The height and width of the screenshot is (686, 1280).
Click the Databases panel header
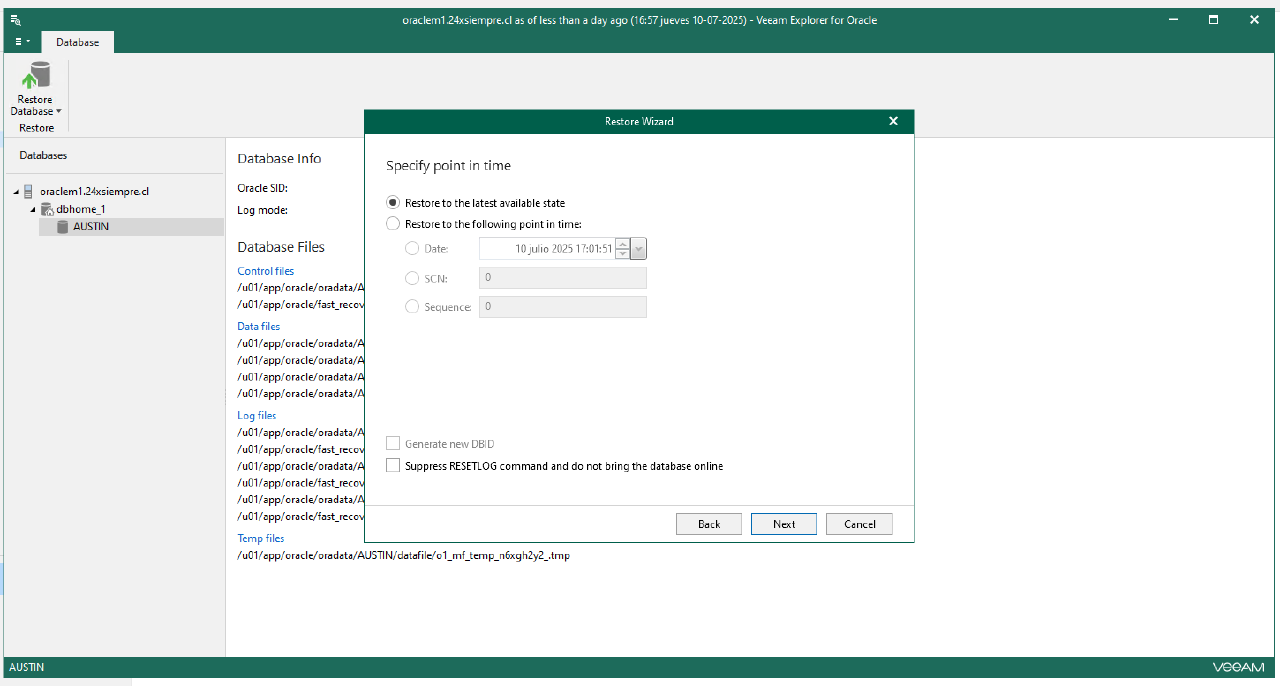(43, 156)
